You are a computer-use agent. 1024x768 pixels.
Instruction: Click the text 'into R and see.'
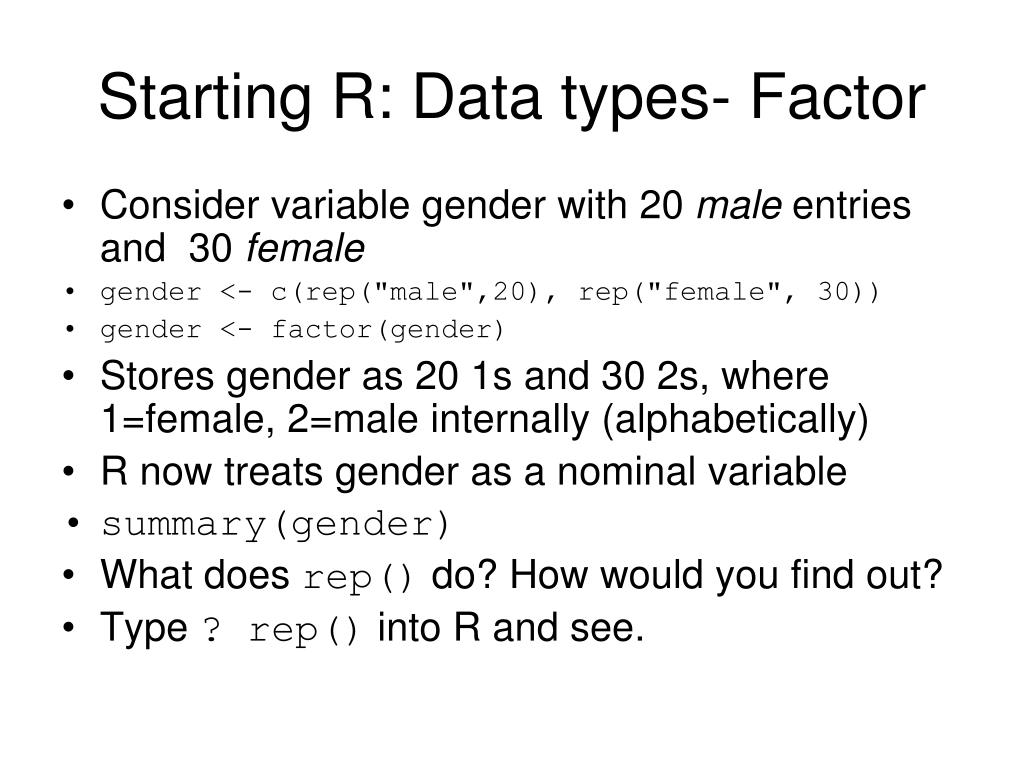point(511,628)
